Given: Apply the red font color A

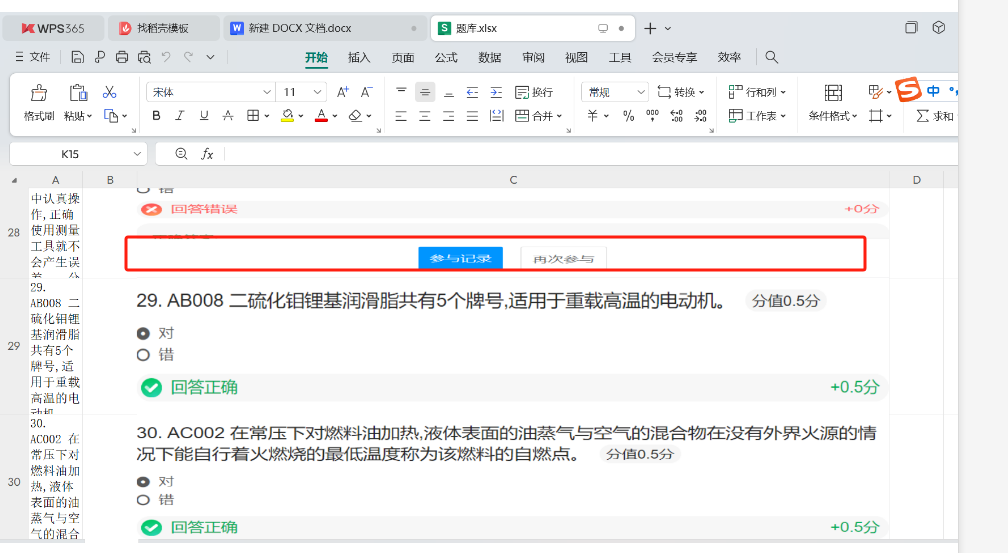Looking at the screenshot, I should coord(321,116).
